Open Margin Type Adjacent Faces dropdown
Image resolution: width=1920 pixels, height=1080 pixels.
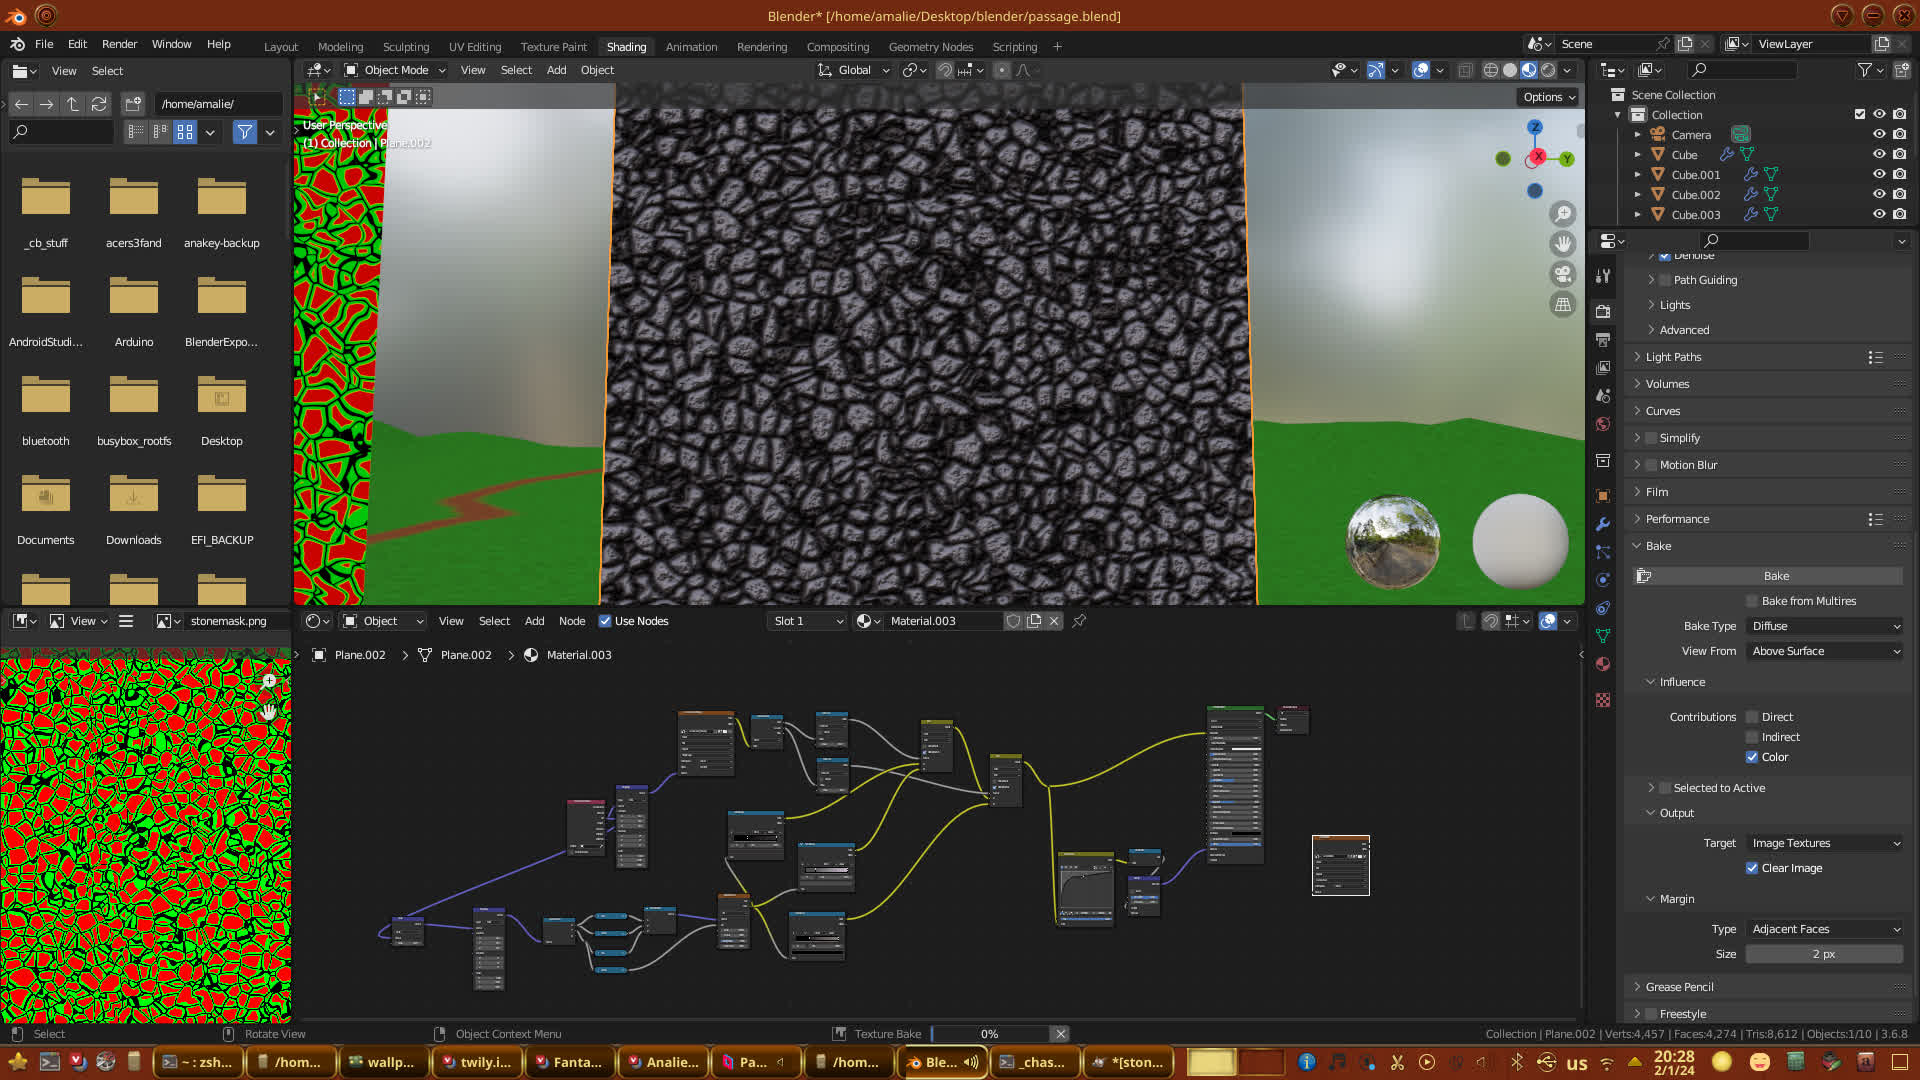(1824, 929)
